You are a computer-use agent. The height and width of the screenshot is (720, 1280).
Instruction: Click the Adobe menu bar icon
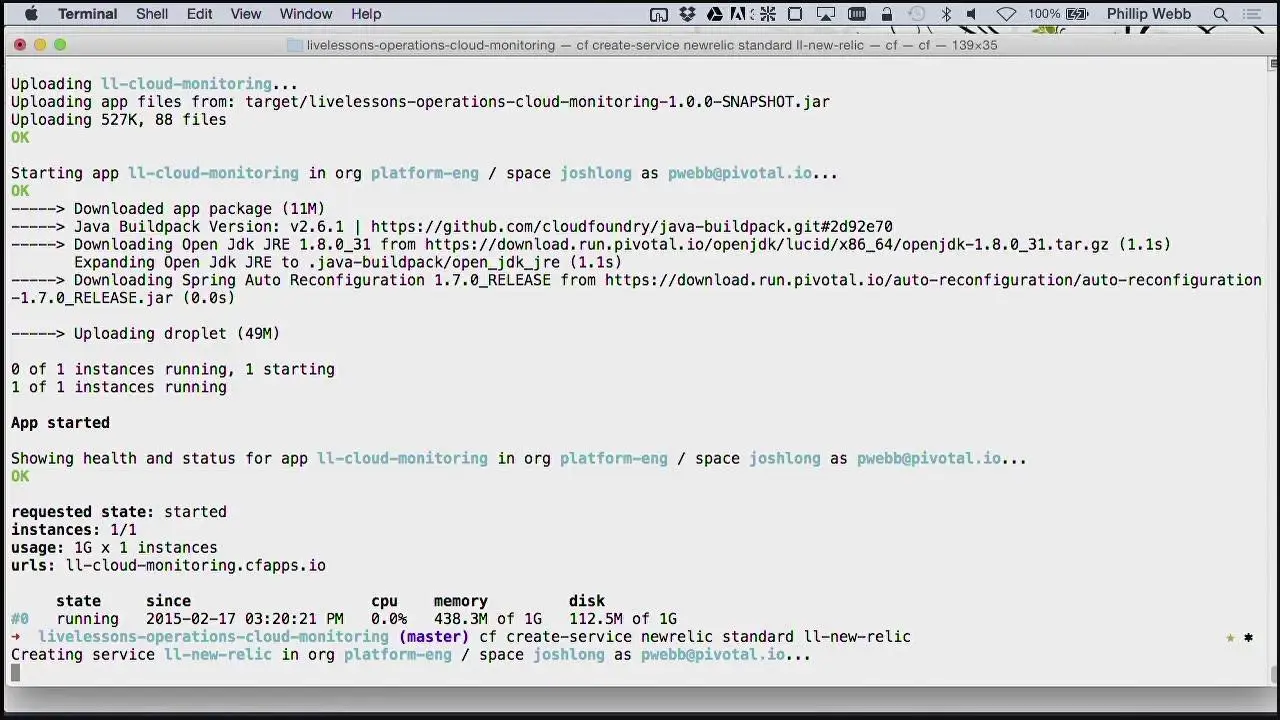pos(737,14)
